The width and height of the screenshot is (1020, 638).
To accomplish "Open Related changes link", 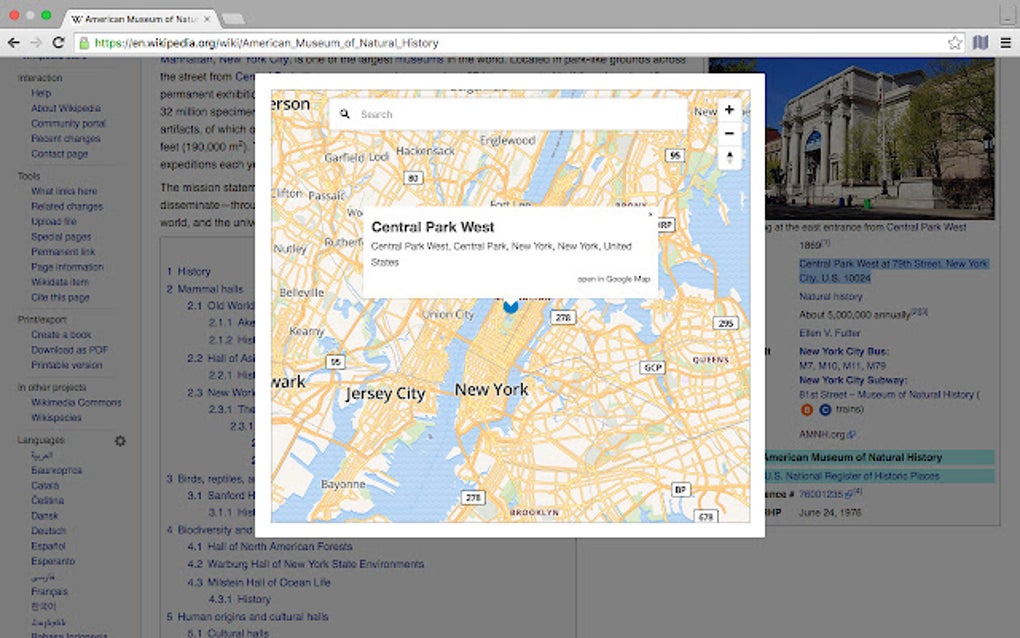I will pos(67,206).
